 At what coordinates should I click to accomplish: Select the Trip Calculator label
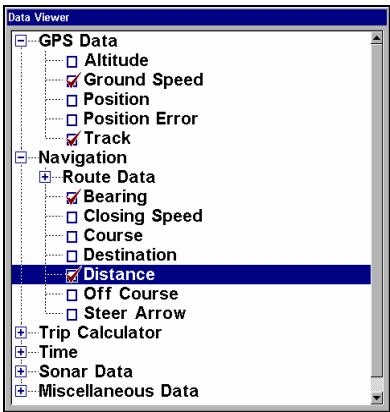[100, 333]
